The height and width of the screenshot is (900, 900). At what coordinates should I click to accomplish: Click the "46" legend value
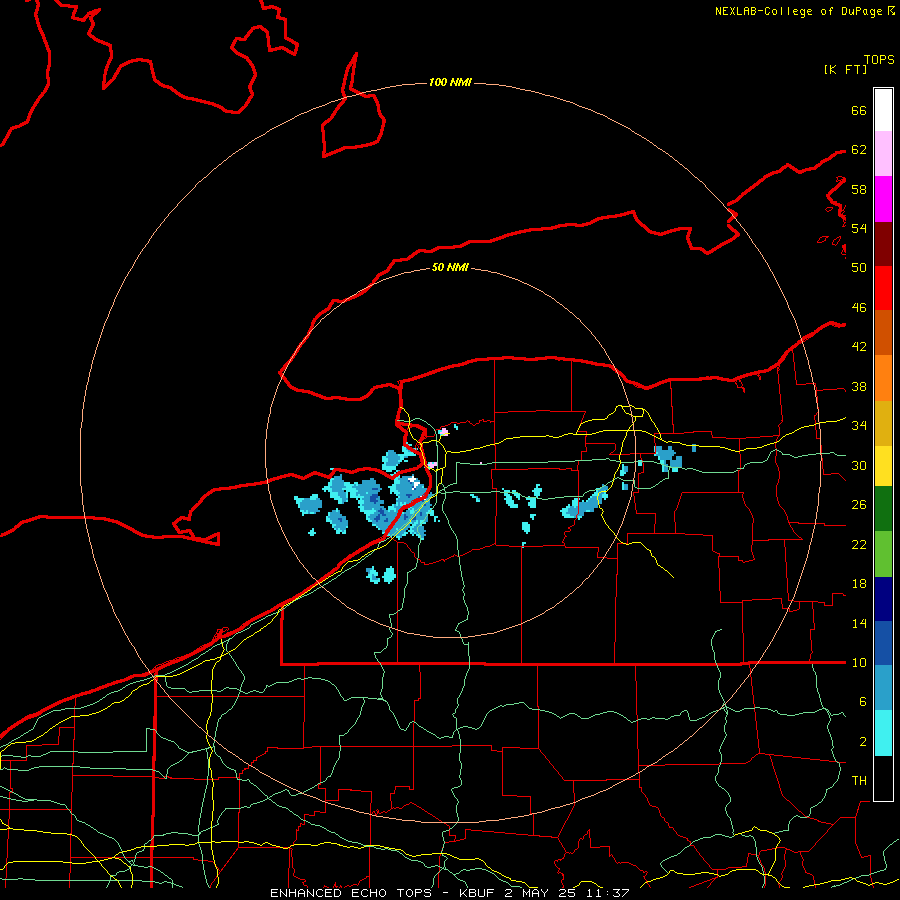click(859, 308)
